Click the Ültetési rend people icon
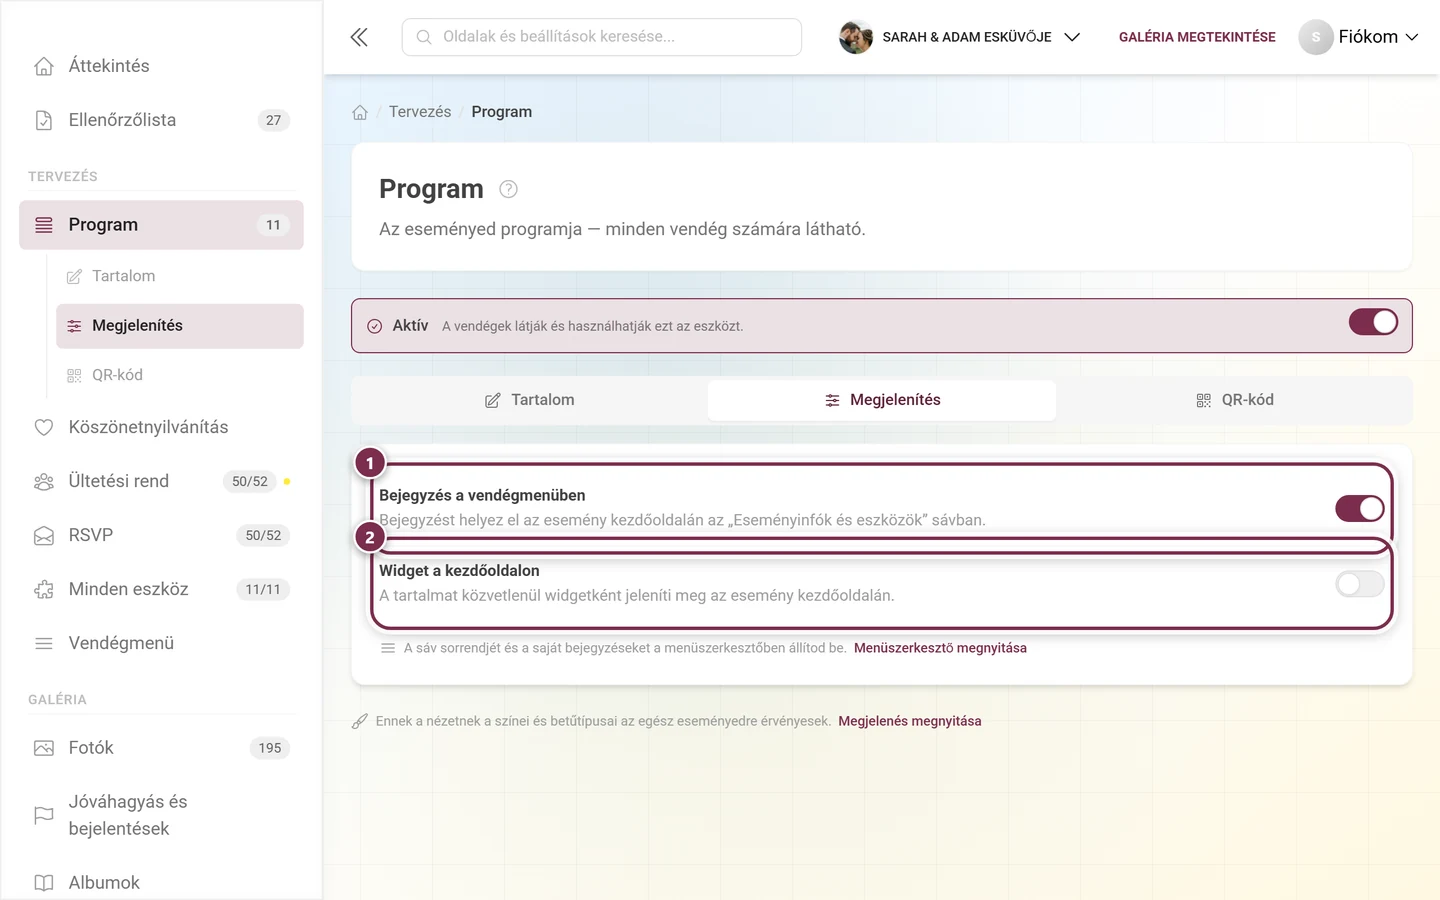 (x=44, y=481)
